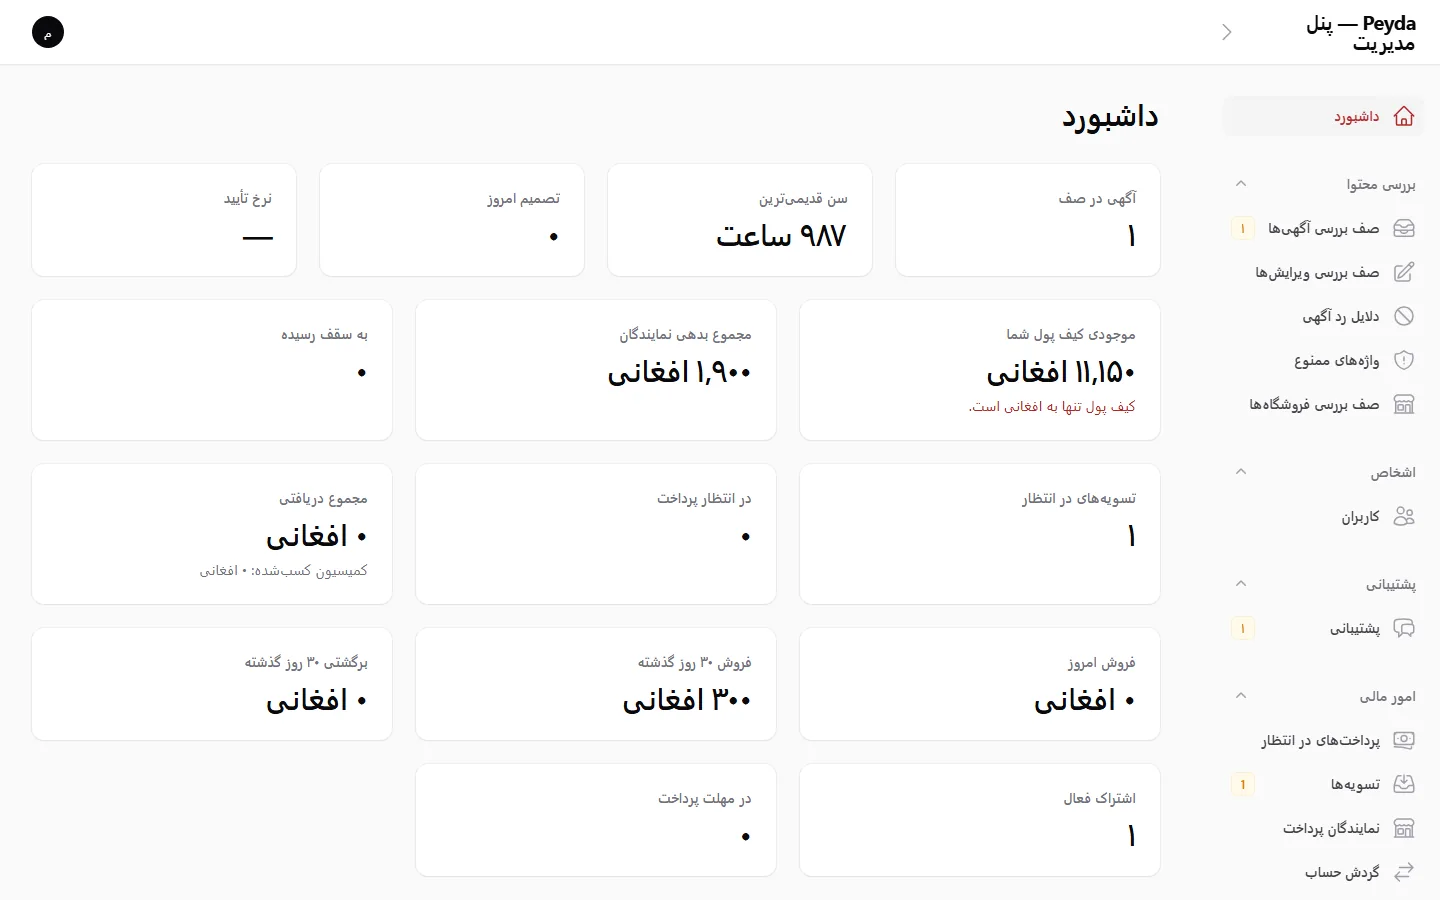This screenshot has height=900, width=1440.
Task: Click the users icon next to کاربران
Action: 1404,517
